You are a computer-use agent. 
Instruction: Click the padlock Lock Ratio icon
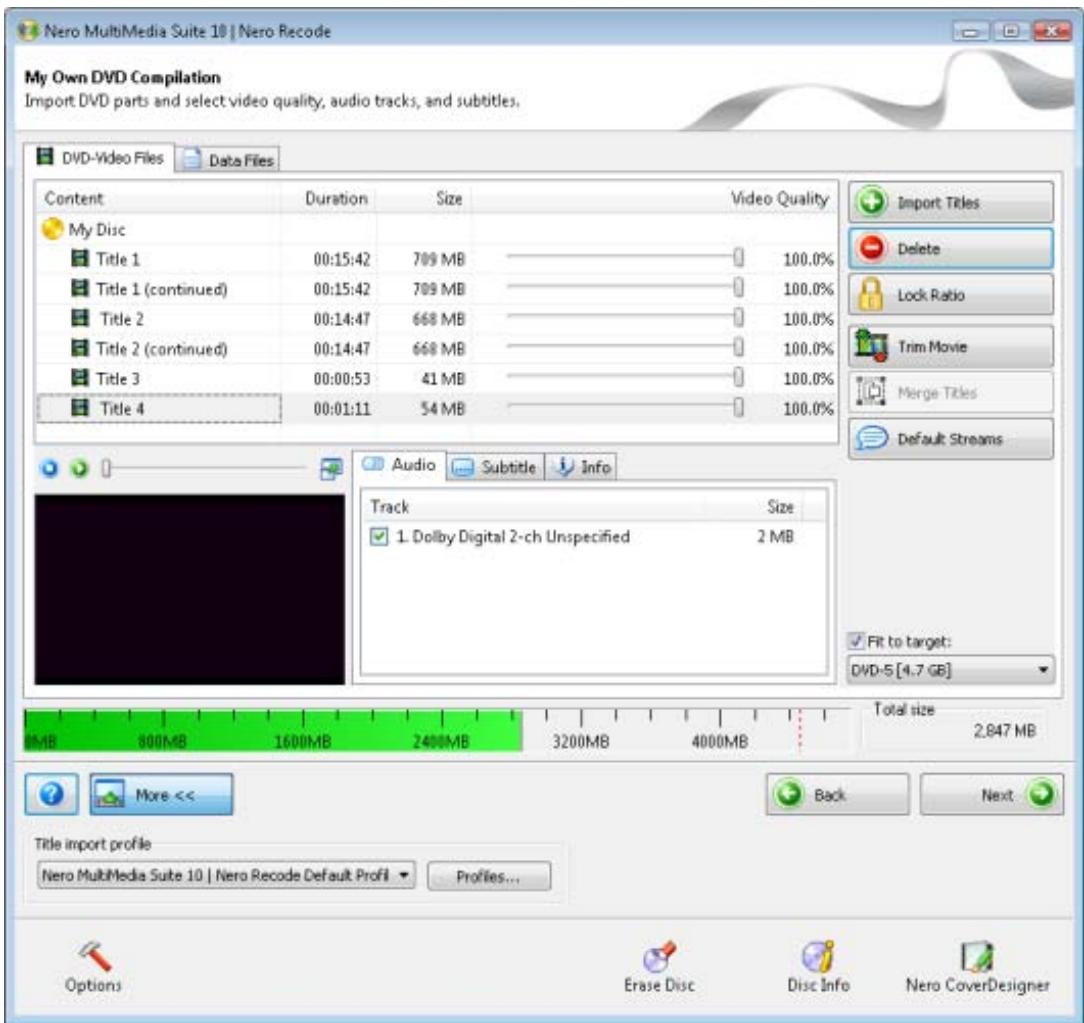click(x=870, y=294)
